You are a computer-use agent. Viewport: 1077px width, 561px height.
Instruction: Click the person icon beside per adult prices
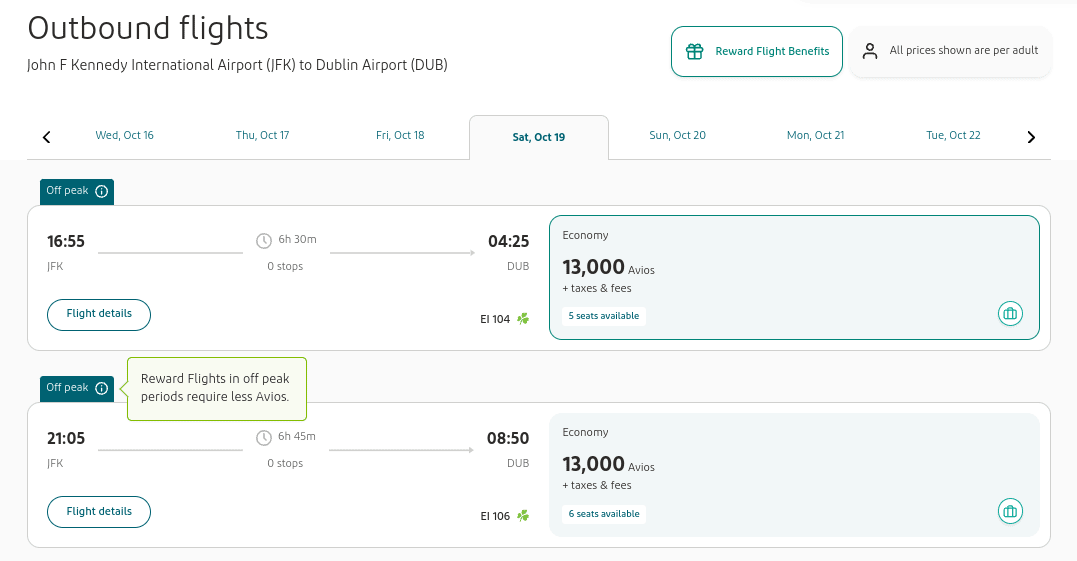pos(870,51)
